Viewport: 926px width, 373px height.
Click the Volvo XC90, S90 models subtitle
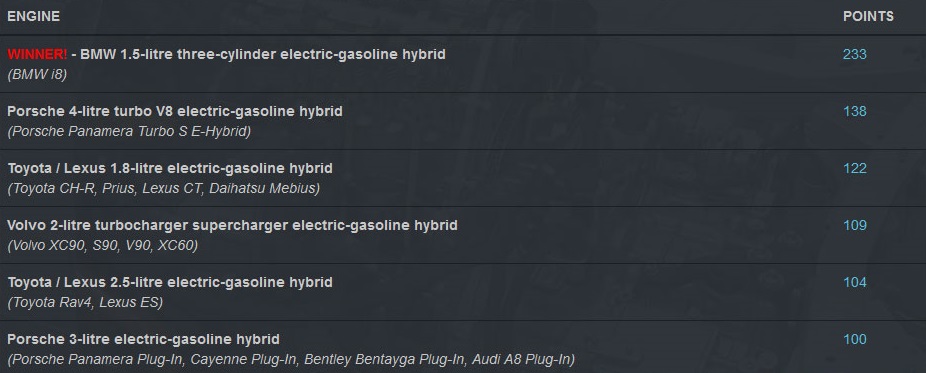(102, 246)
